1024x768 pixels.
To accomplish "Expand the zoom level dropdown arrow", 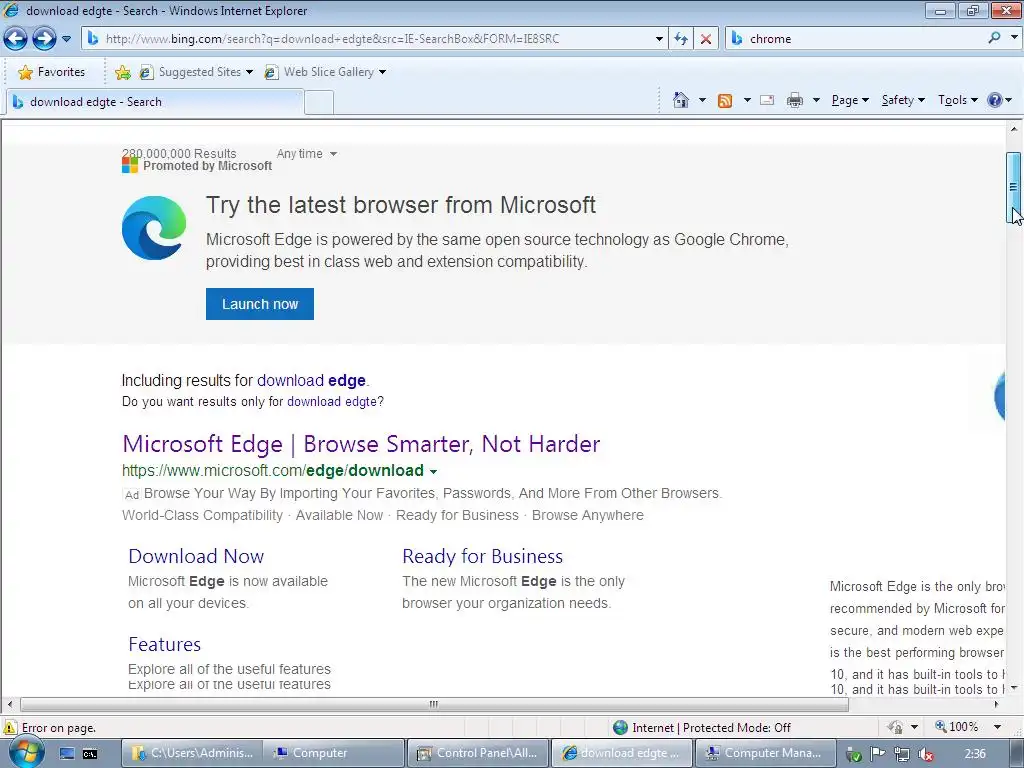I will point(997,728).
